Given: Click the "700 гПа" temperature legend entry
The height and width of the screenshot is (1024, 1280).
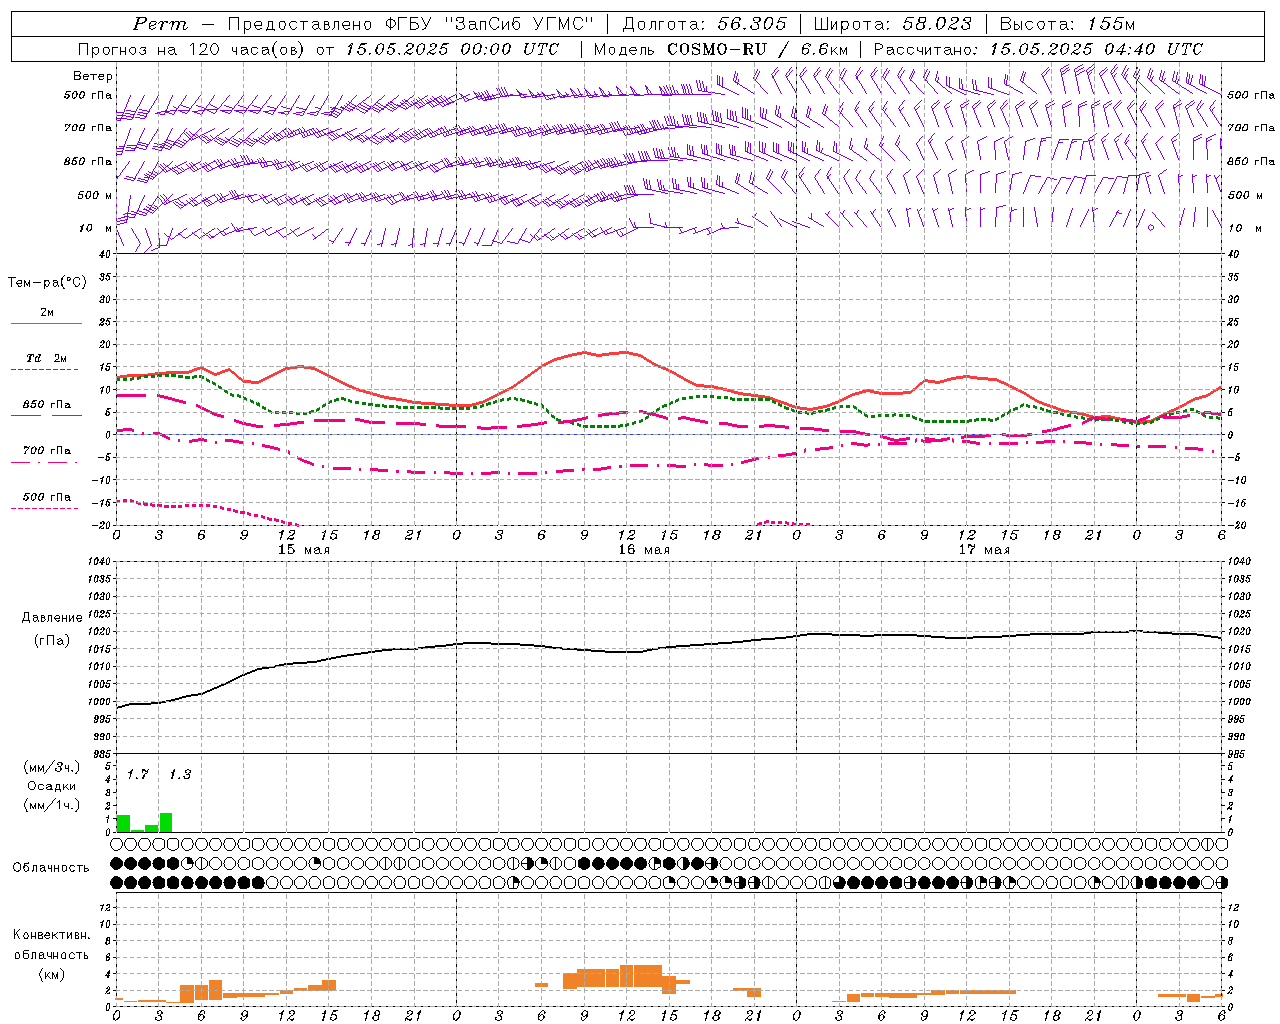Looking at the screenshot, I should [x=46, y=451].
